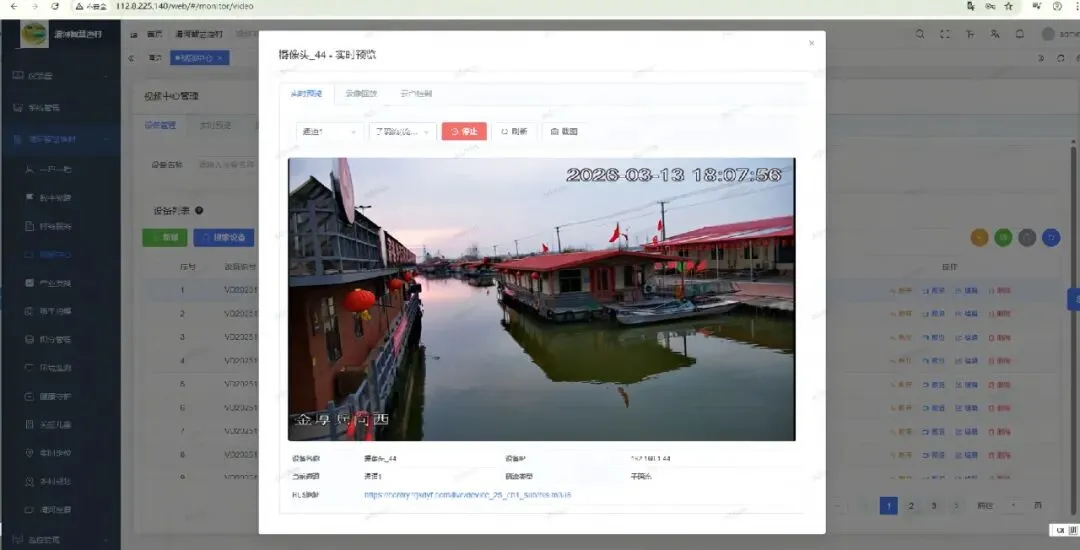1080x550 pixels.
Task: Click edit action in row 8
Action: coord(967,455)
